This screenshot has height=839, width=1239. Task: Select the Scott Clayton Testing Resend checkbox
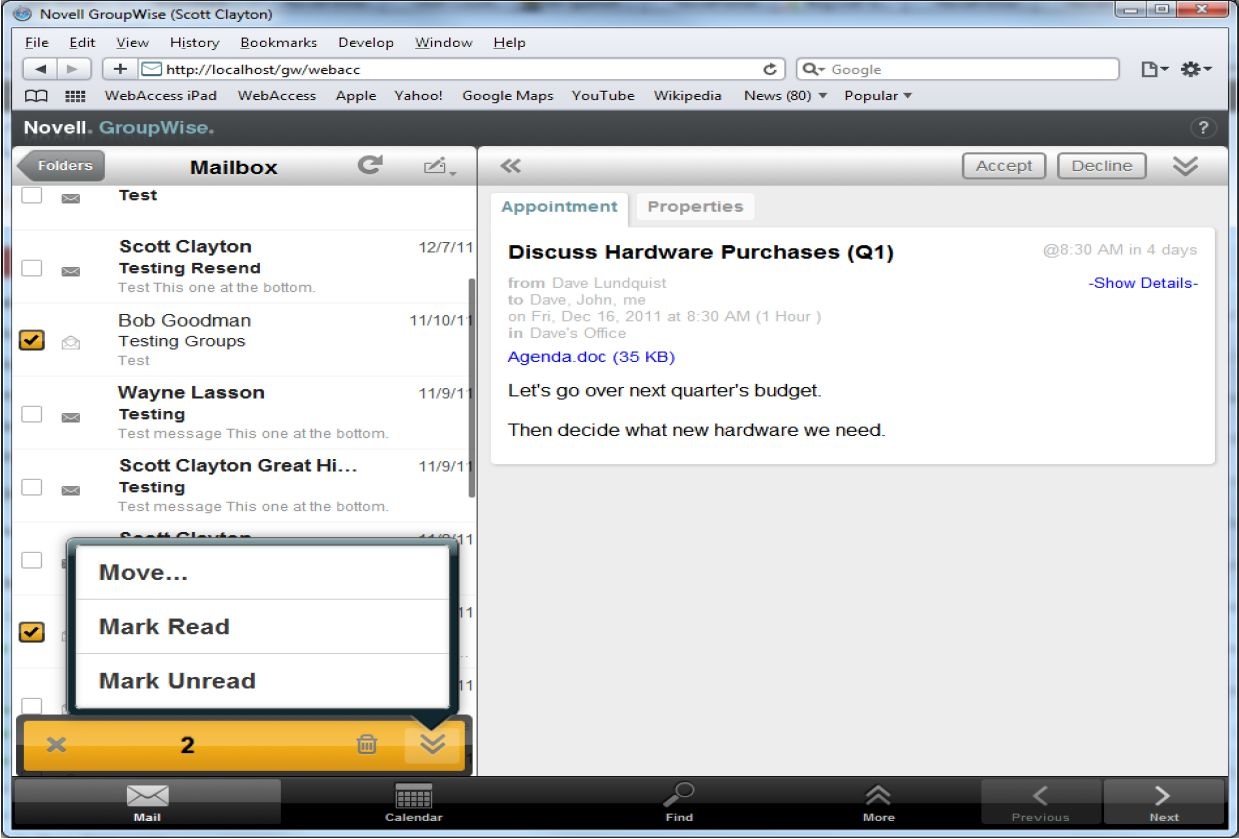pos(32,268)
